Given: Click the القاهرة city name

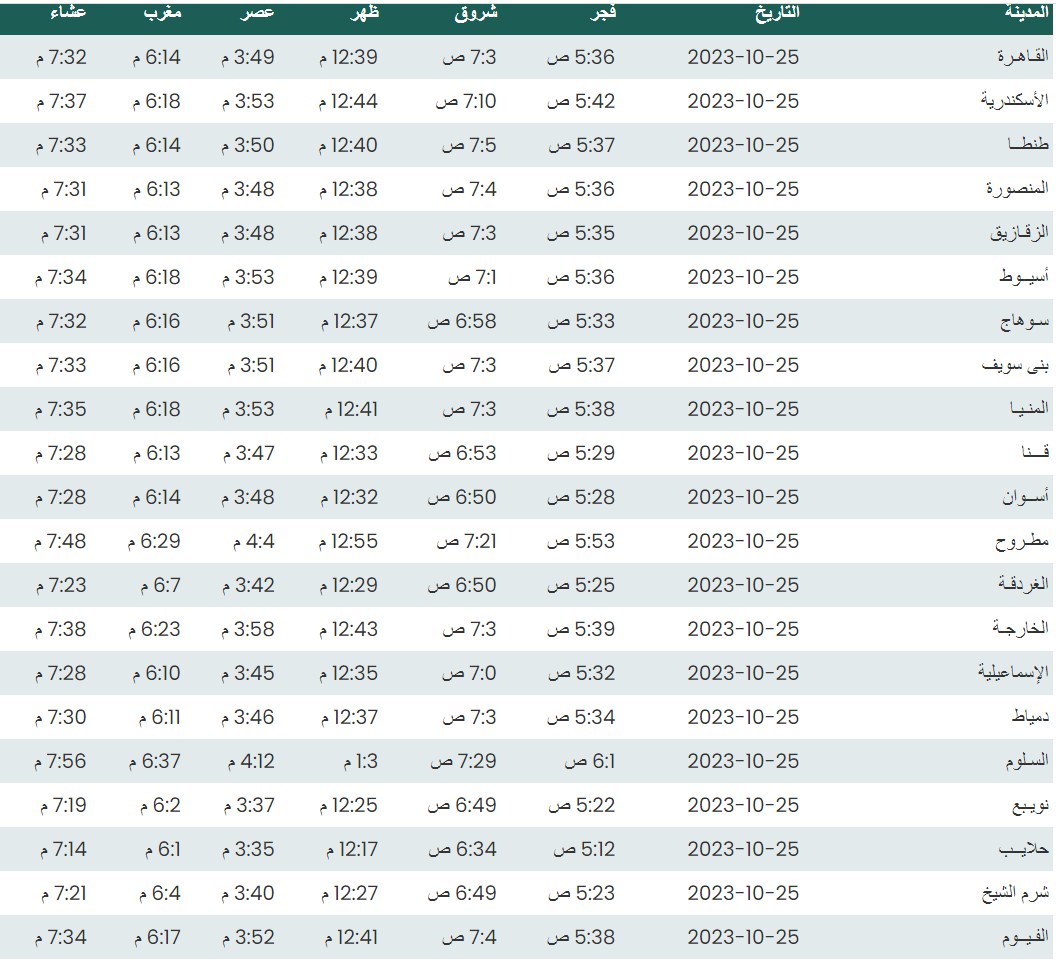Looking at the screenshot, I should [x=1018, y=57].
